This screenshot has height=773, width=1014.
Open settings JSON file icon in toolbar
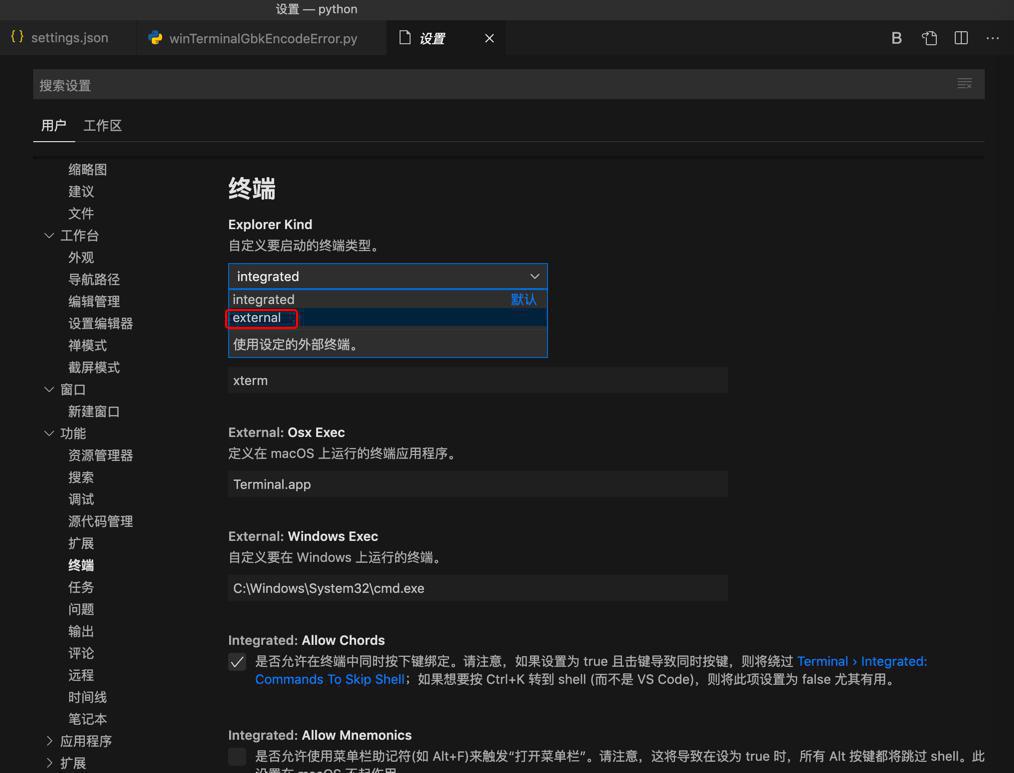coord(929,38)
